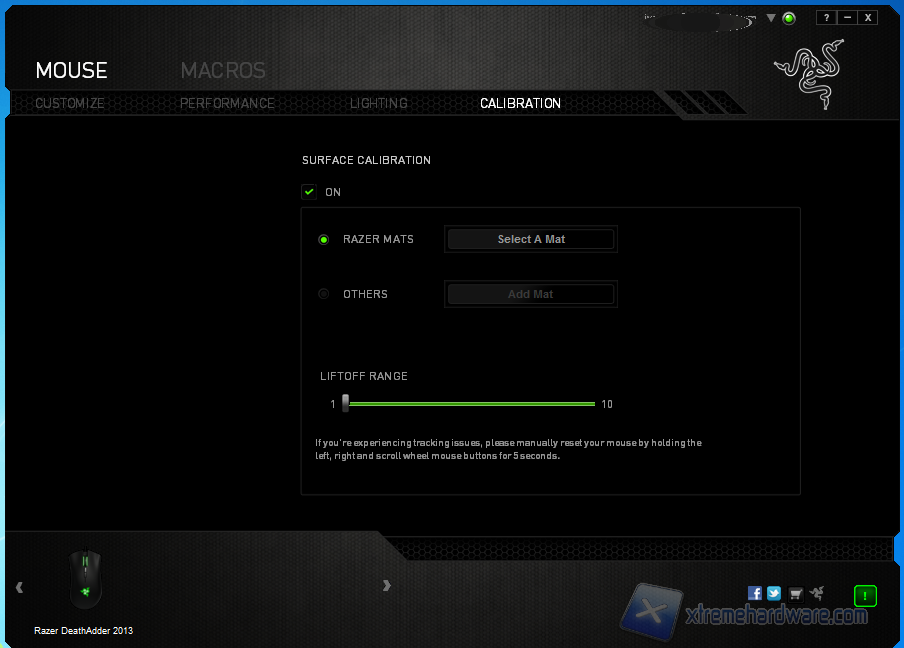The width and height of the screenshot is (904, 648).
Task: Select the Razer Mats radio button
Action: (324, 239)
